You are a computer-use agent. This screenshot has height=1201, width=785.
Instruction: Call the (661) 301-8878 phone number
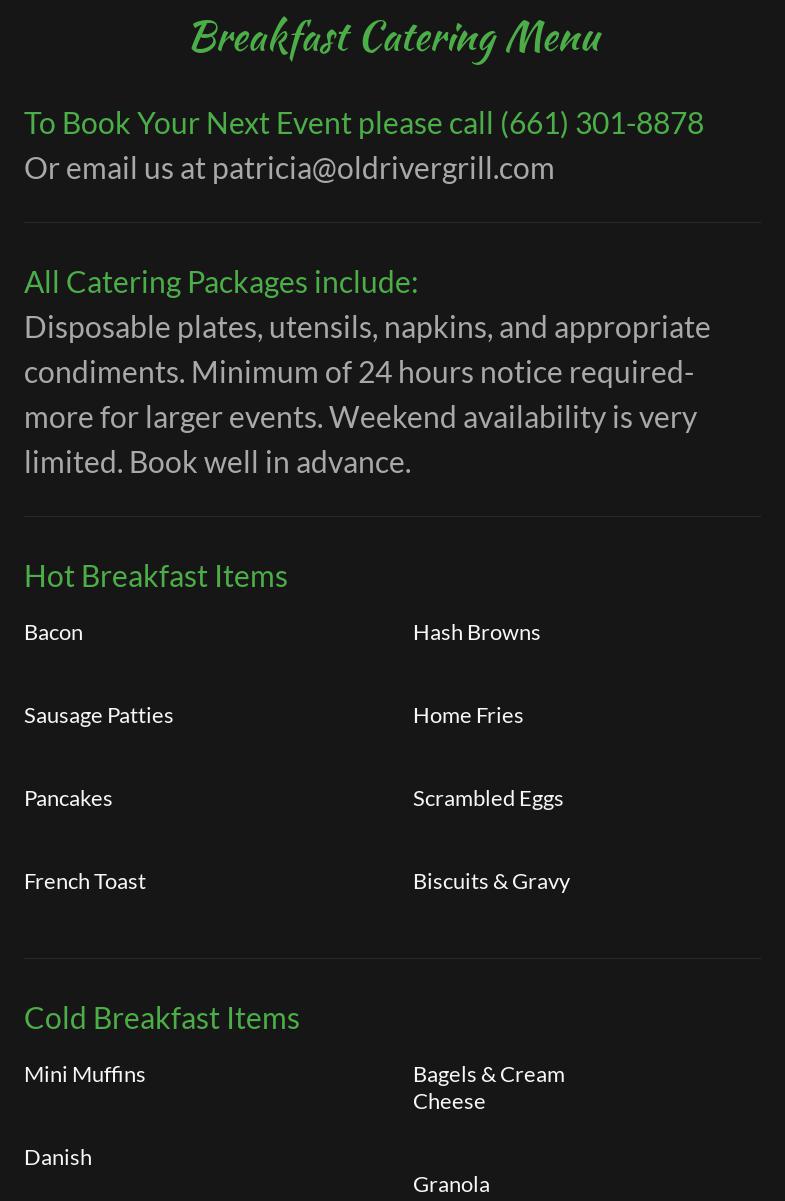(x=601, y=123)
